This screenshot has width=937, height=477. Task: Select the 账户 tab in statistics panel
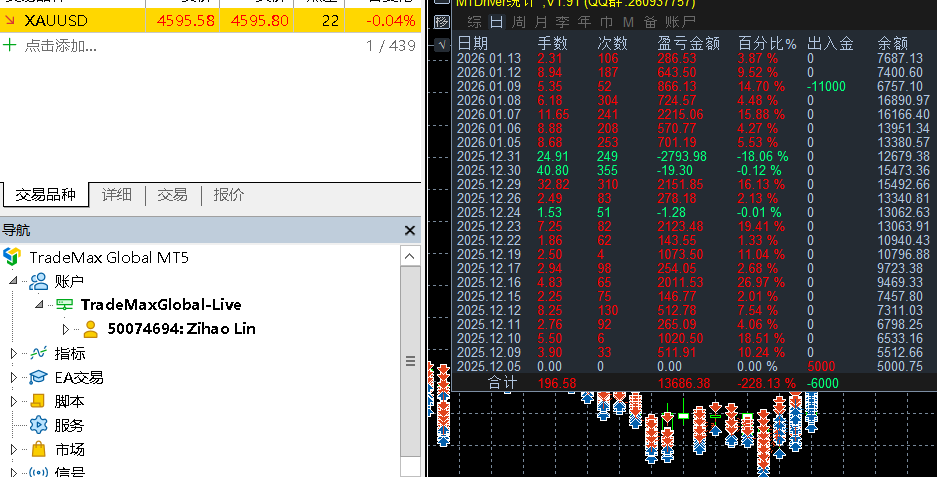(x=680, y=22)
